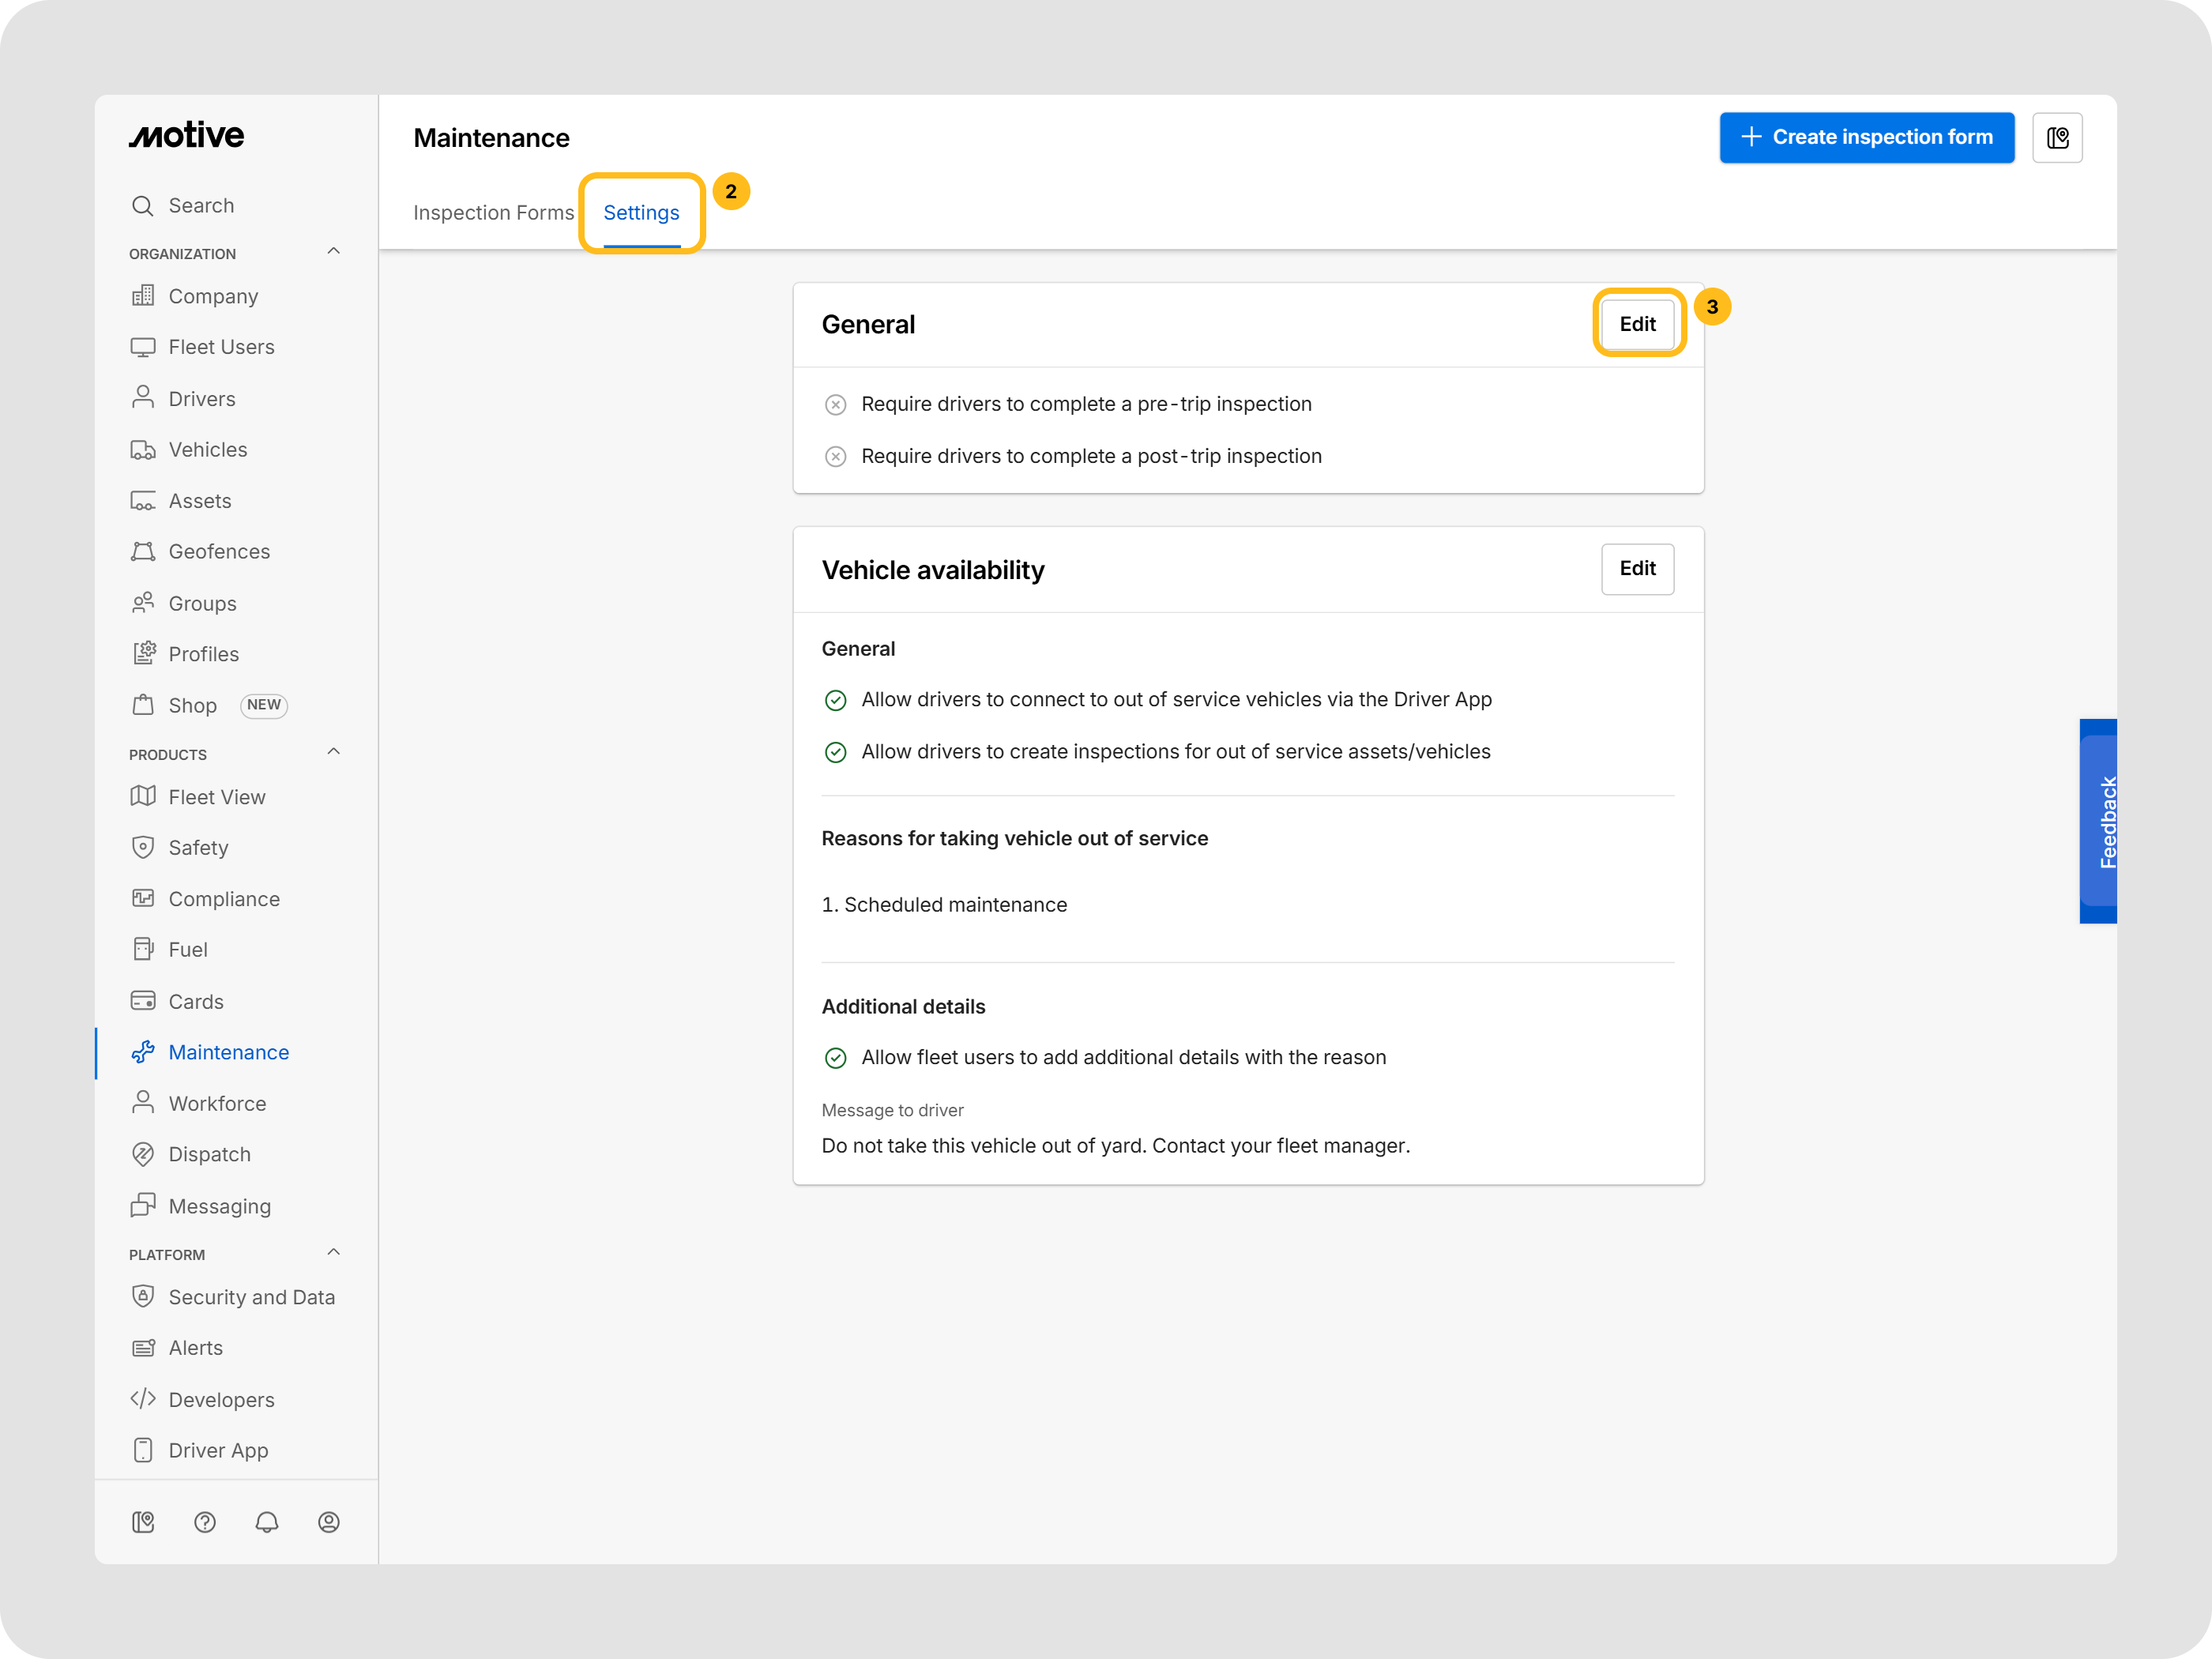Screen dimensions: 2212x1659
Task: Go to Dispatch in the sidebar
Action: click(209, 1154)
